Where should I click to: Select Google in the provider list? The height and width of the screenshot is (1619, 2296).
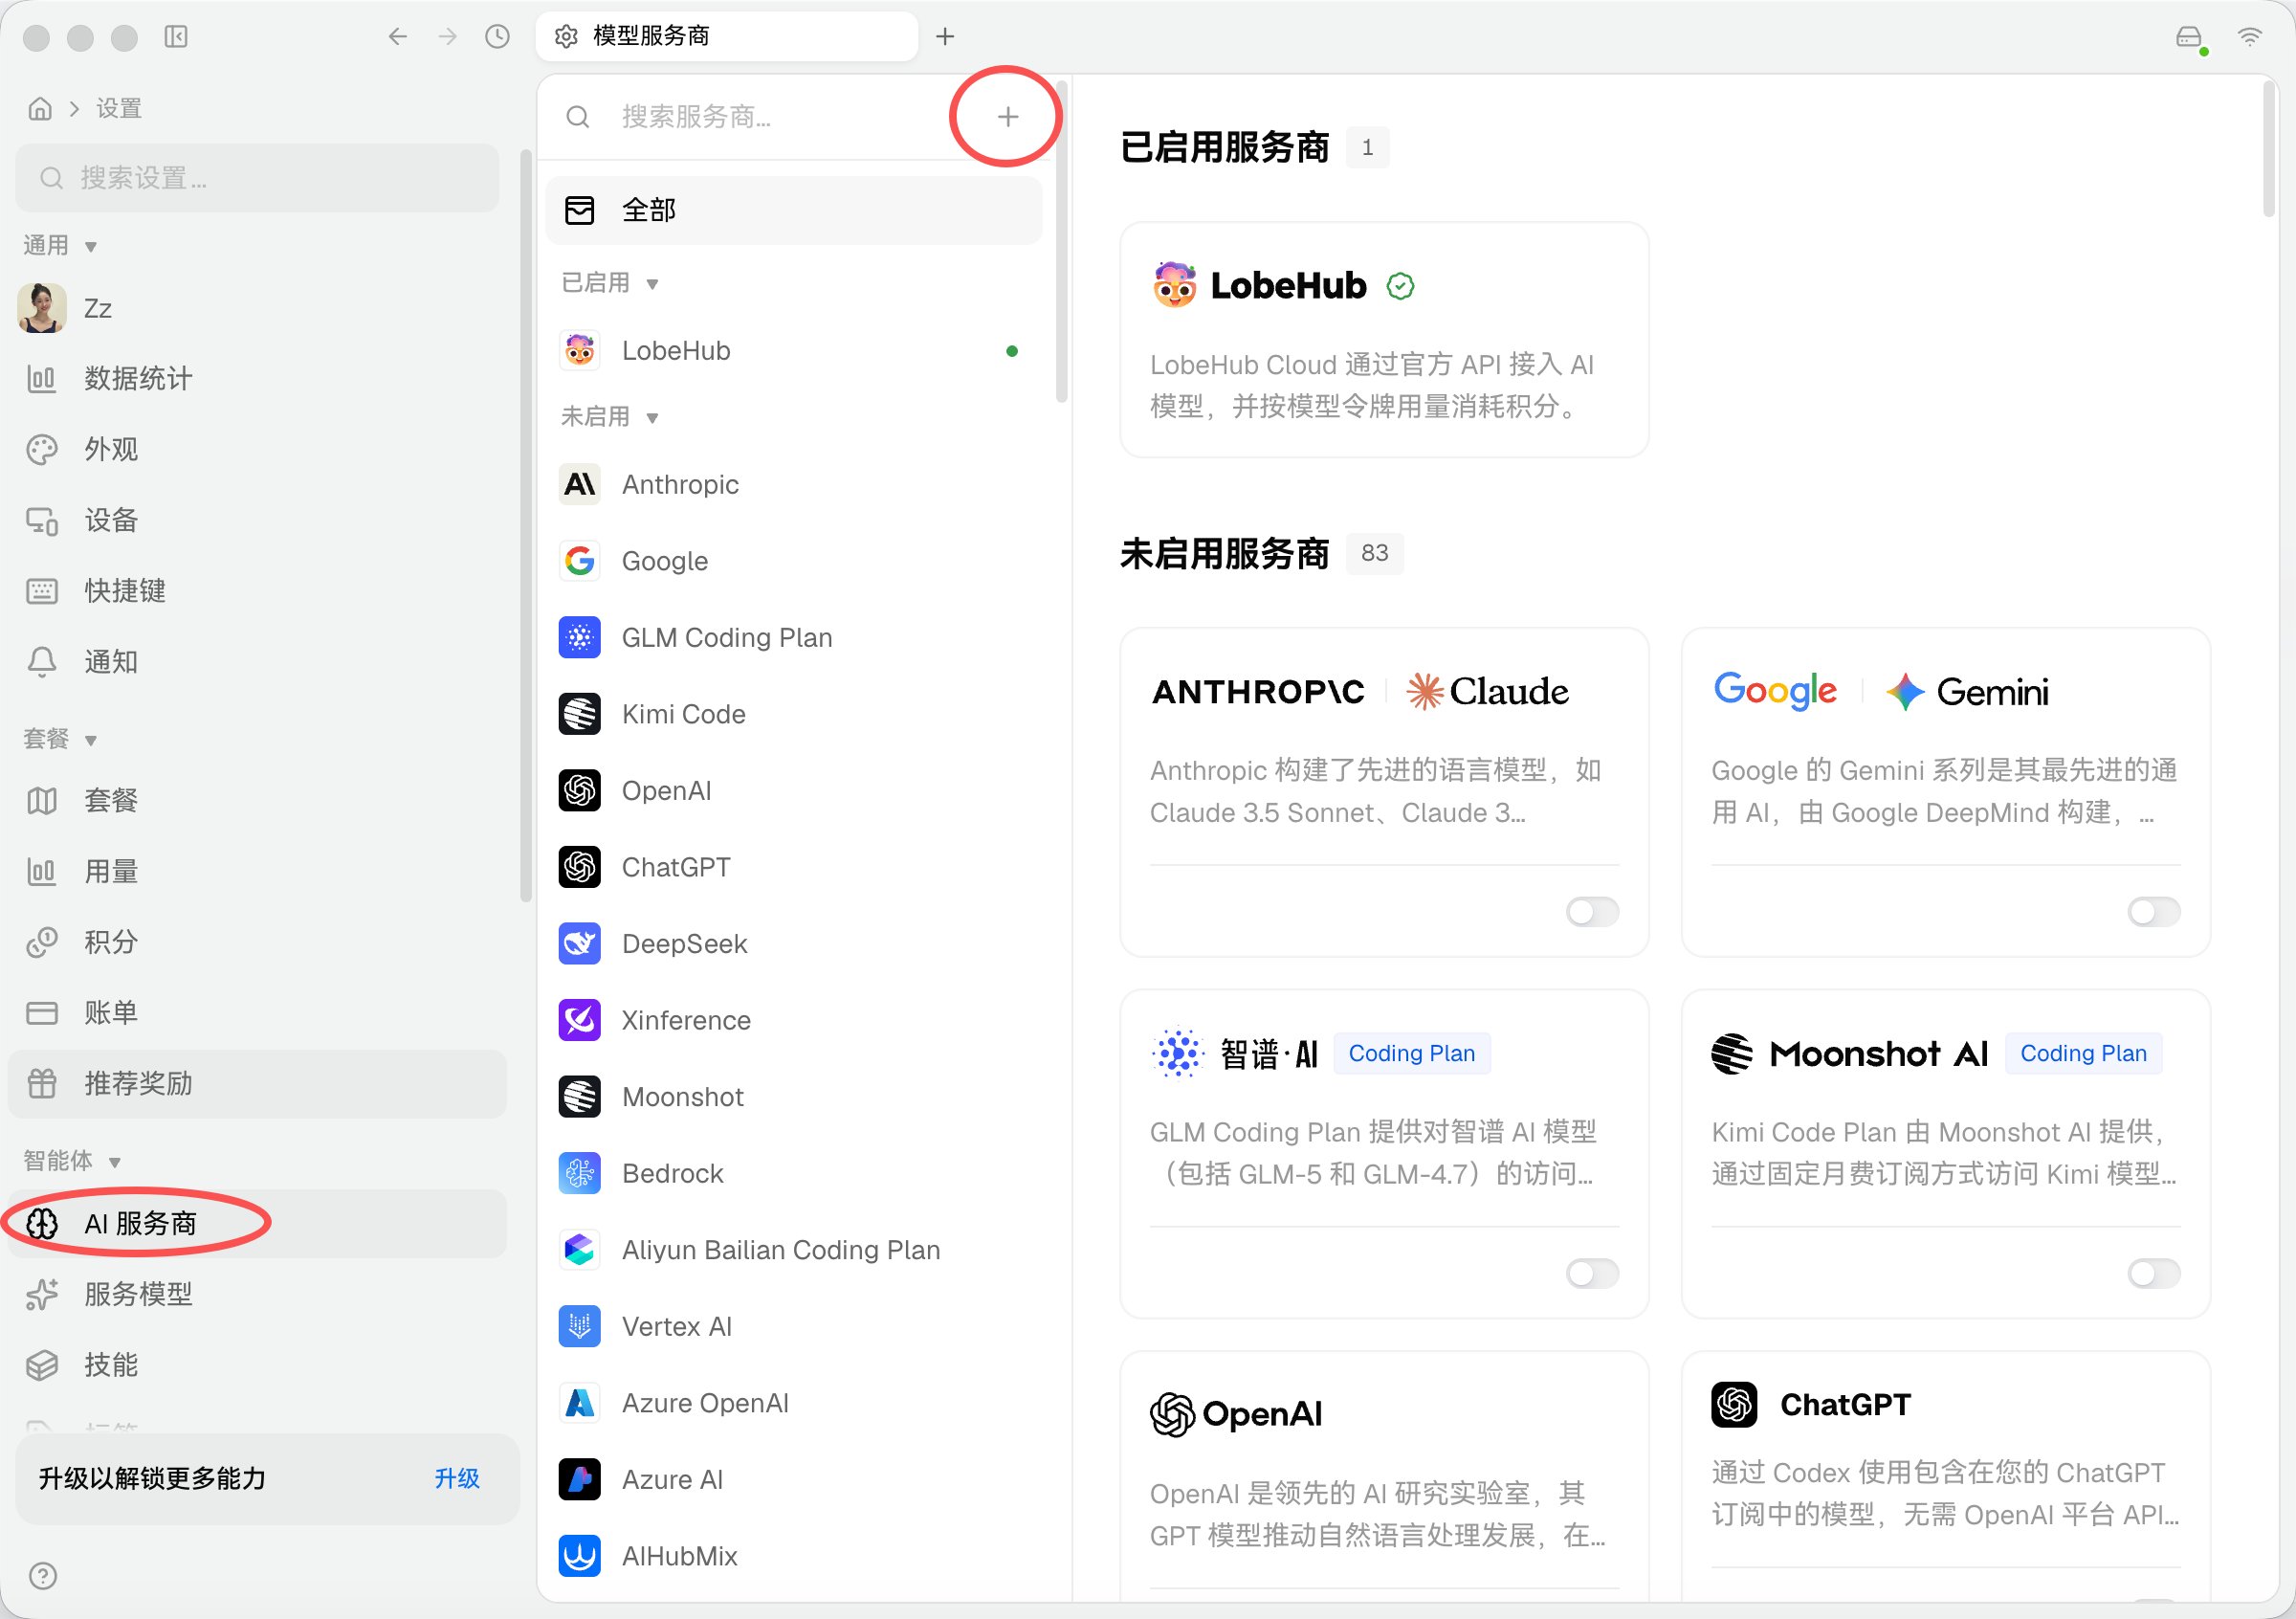pyautogui.click(x=793, y=561)
